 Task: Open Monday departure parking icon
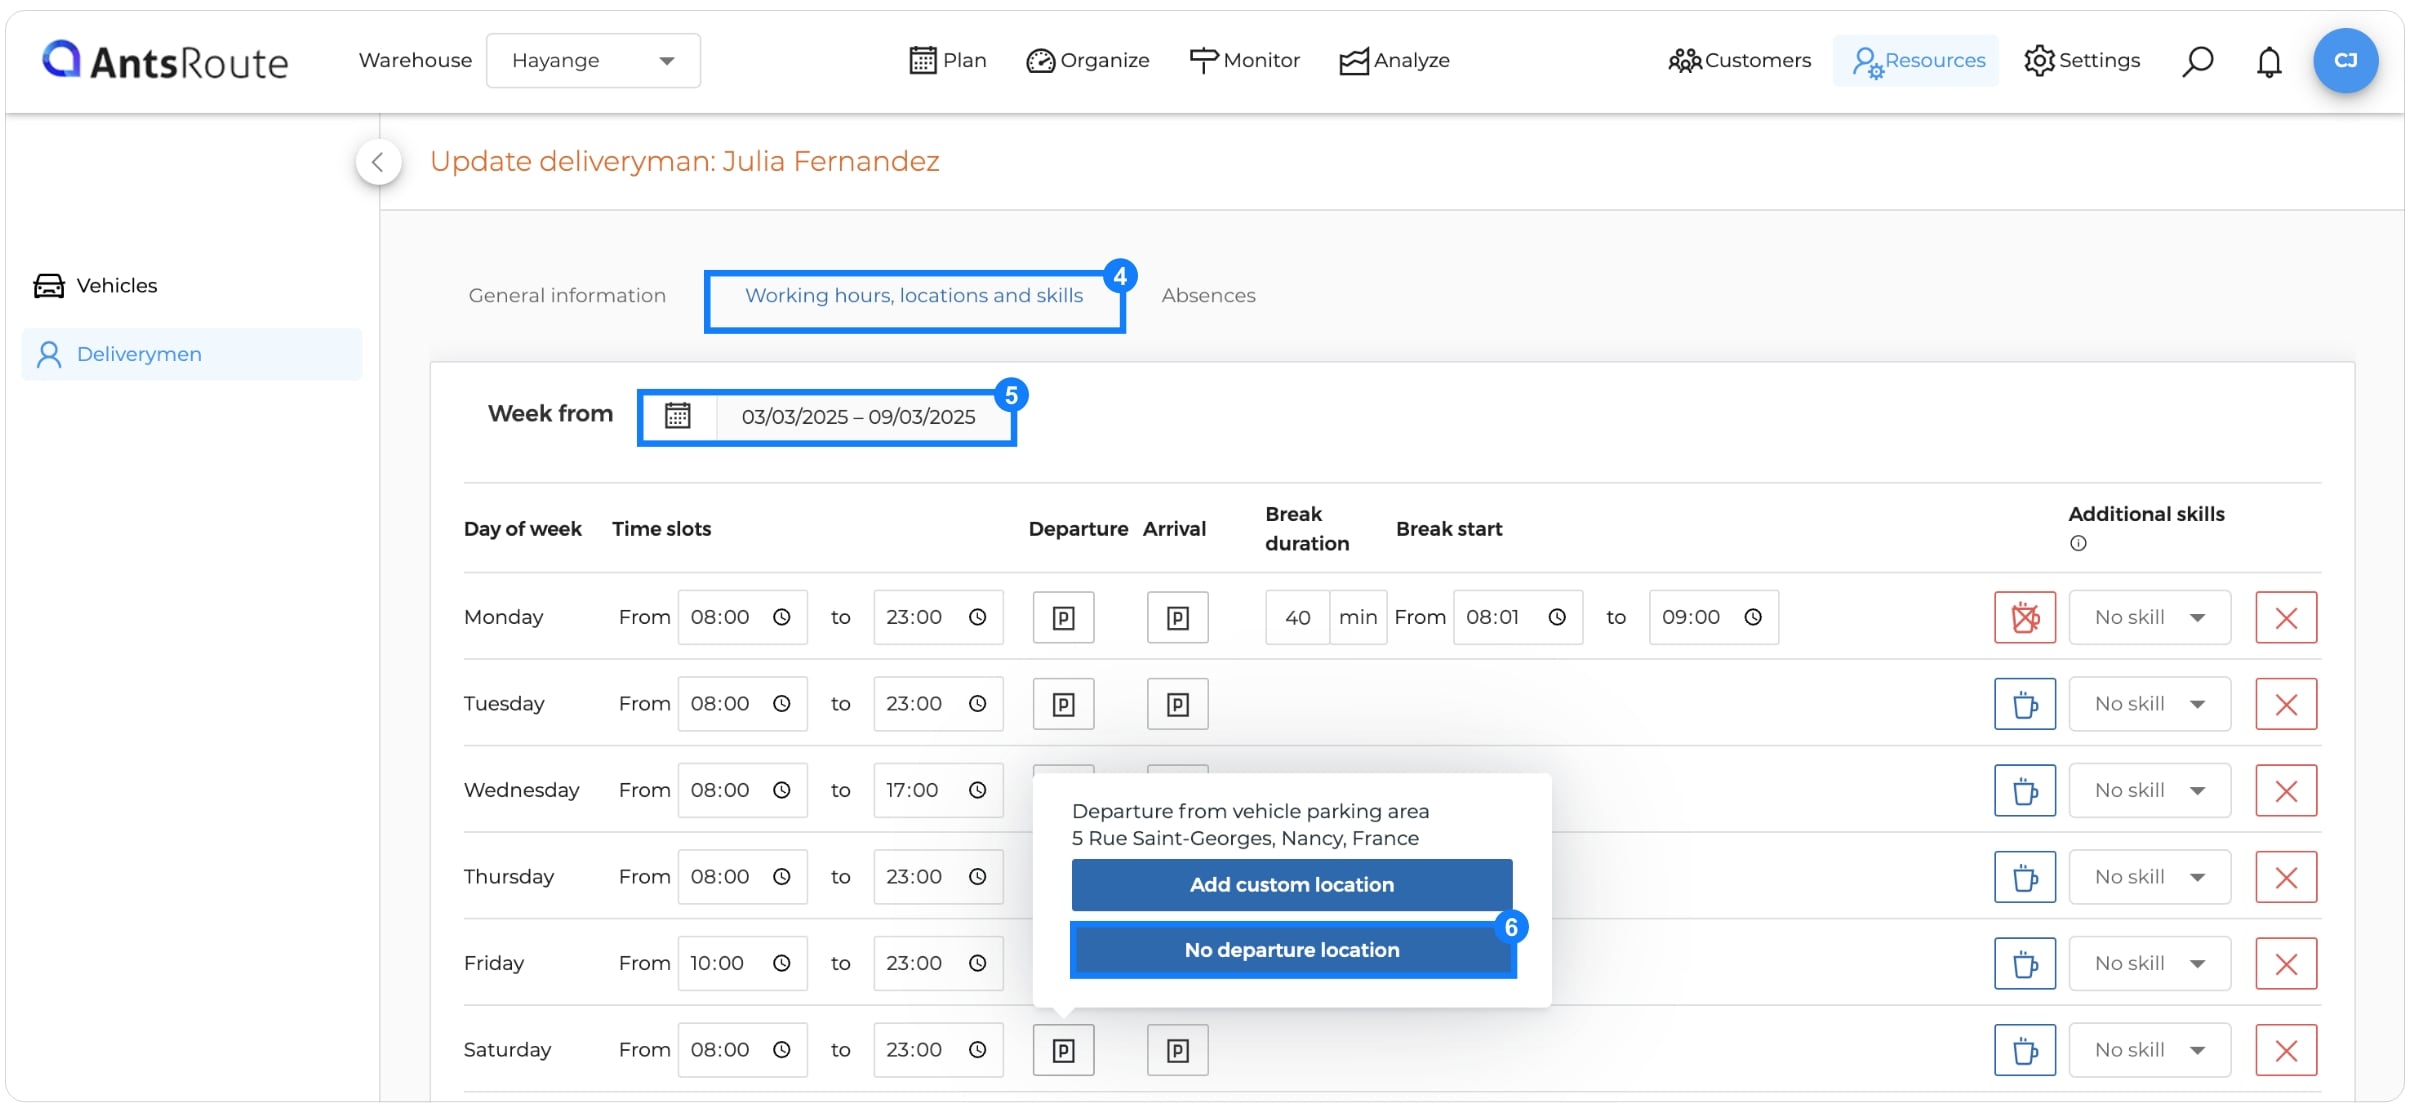point(1064,618)
